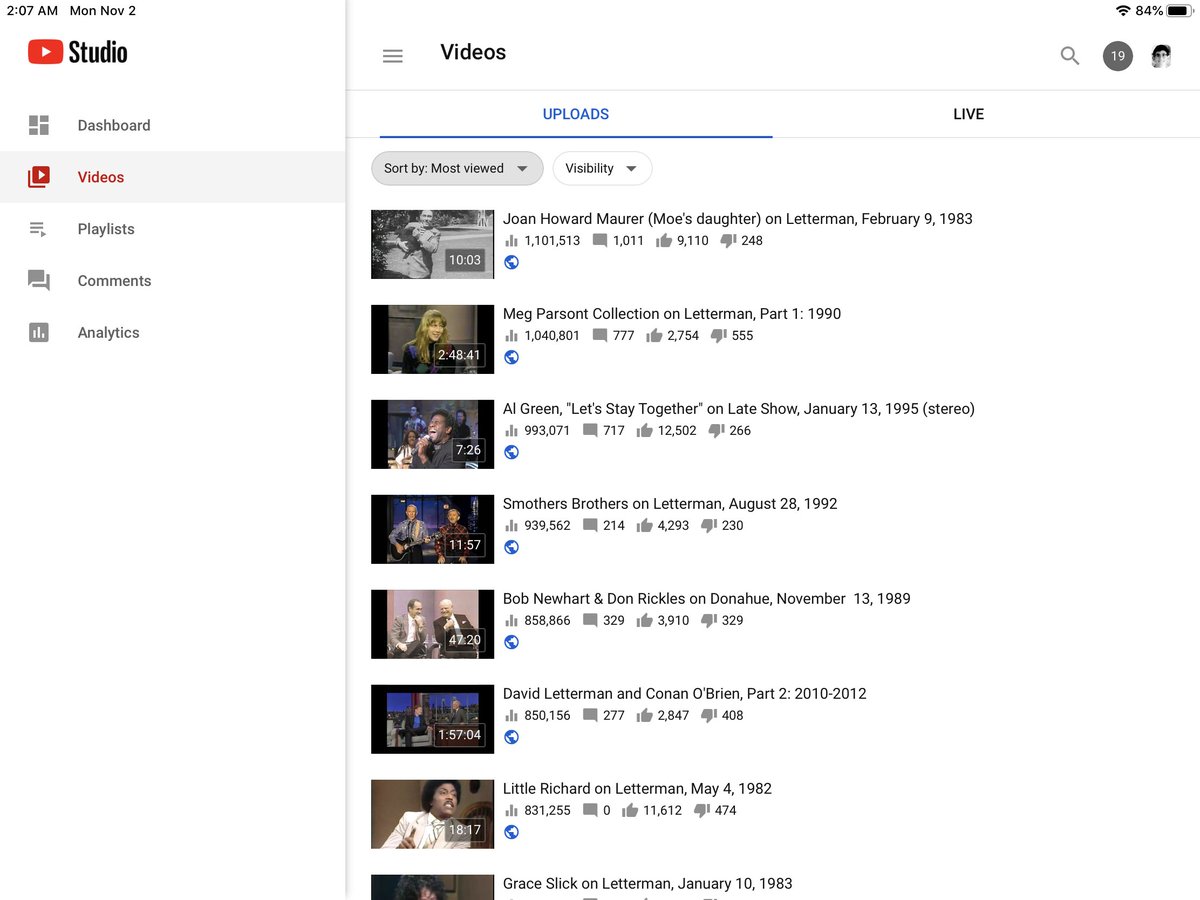
Task: Click thumbs-down icon on Smothers Brothers video
Action: tap(709, 526)
